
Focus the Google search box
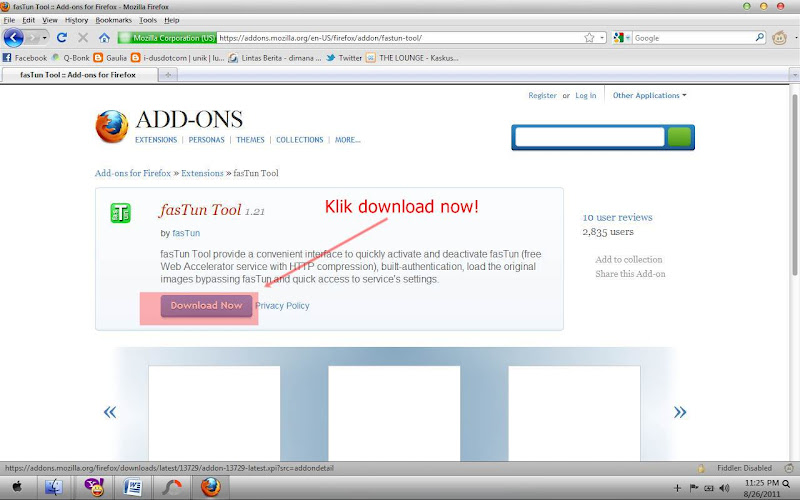[x=693, y=38]
